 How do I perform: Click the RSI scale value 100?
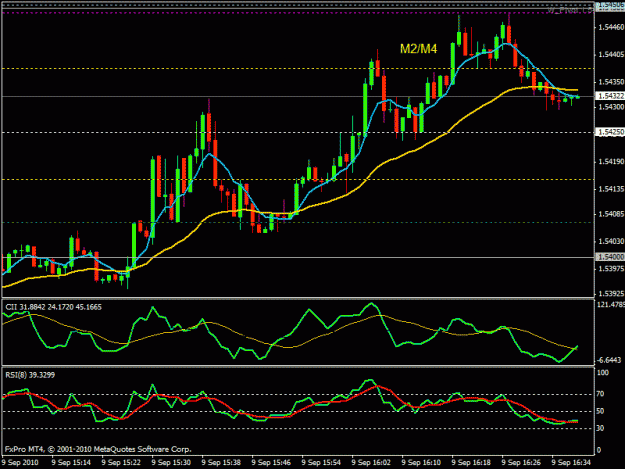(603, 373)
